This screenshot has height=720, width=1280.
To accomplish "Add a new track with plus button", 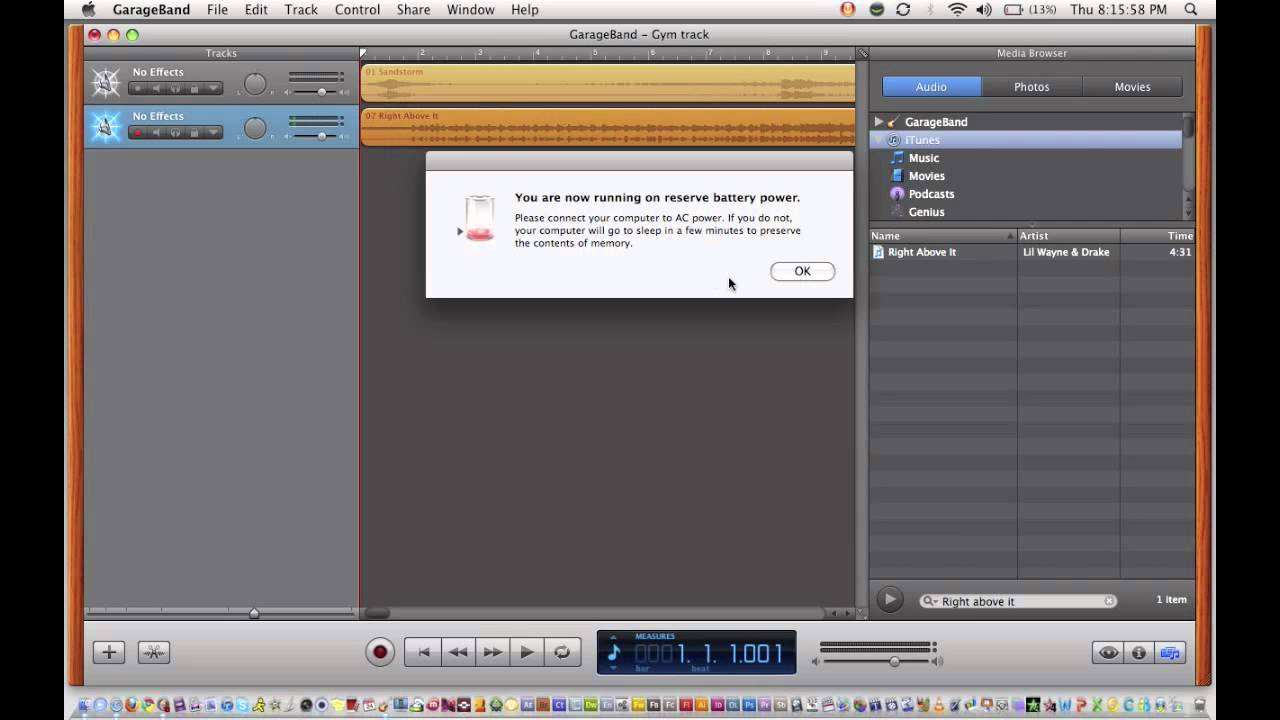I will pyautogui.click(x=109, y=652).
